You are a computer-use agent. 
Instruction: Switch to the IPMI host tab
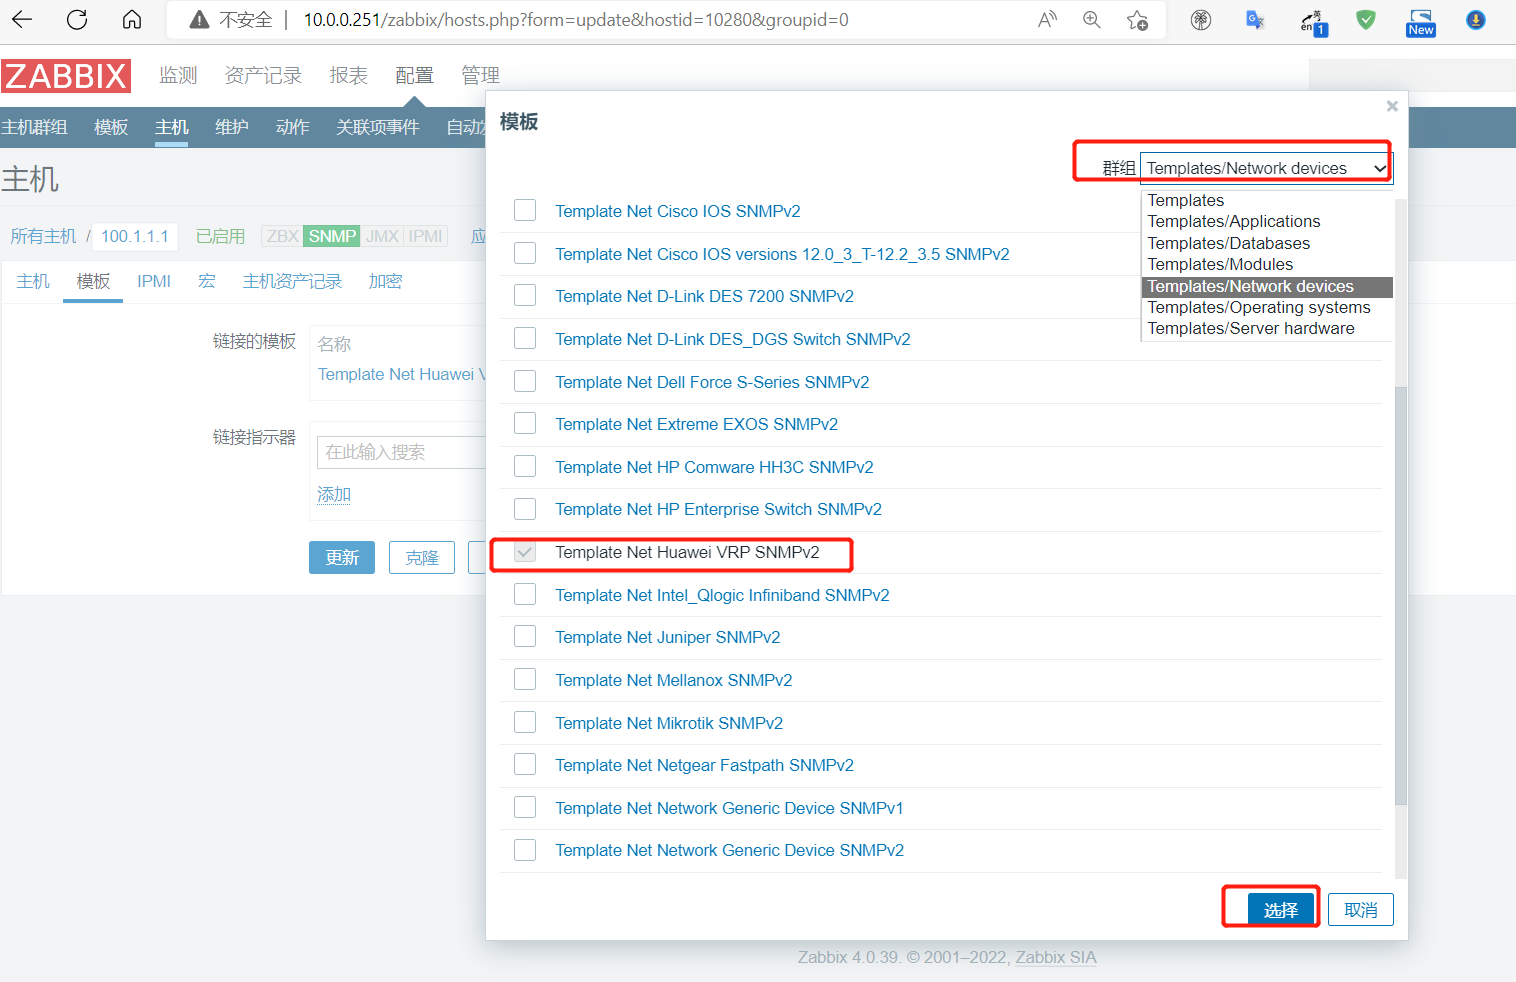pos(154,281)
